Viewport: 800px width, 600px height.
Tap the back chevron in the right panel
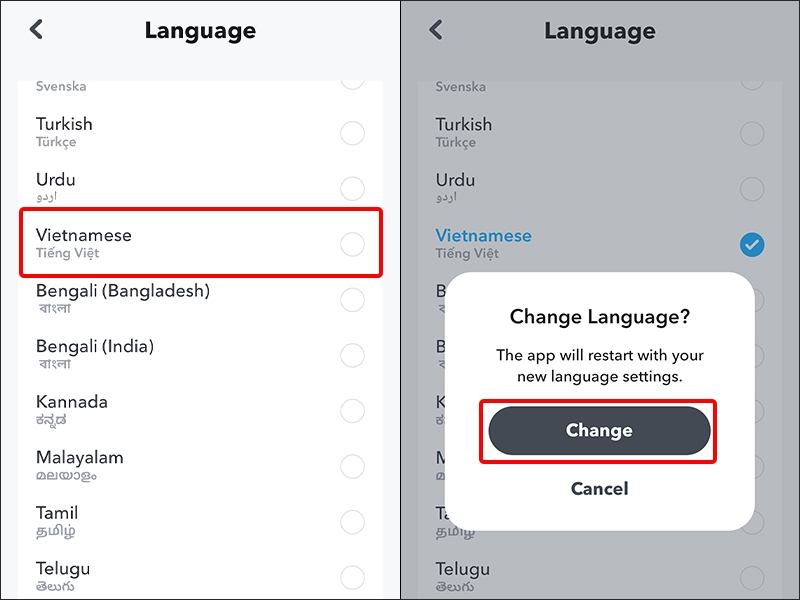tap(436, 29)
